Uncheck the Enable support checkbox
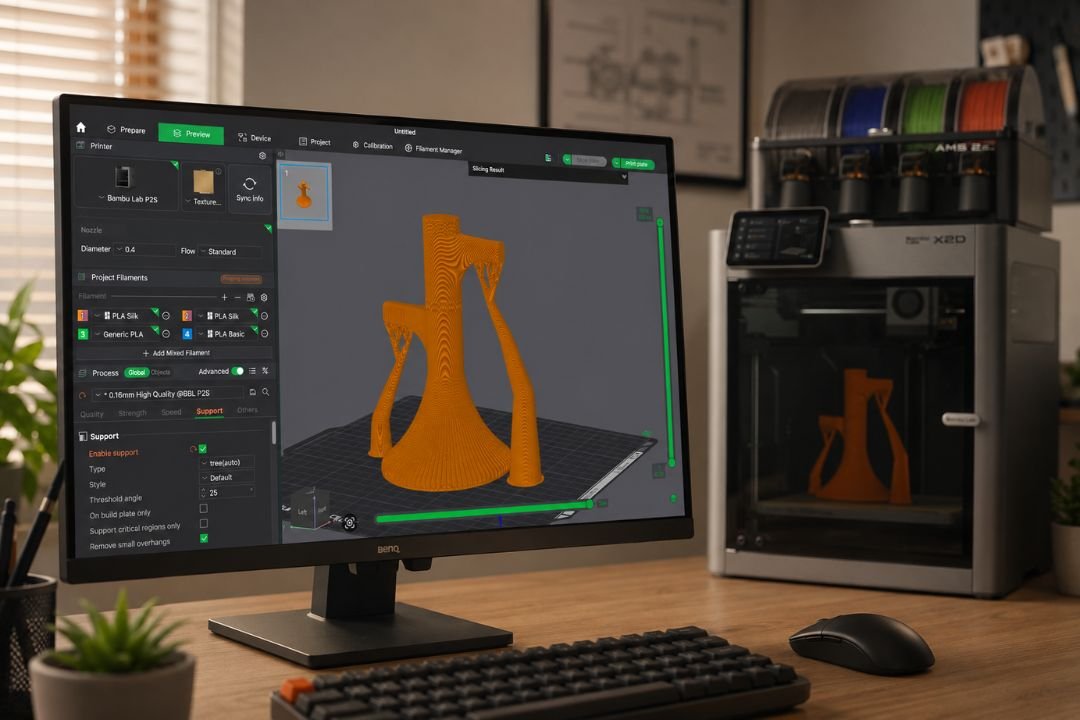1080x720 pixels. [x=202, y=449]
